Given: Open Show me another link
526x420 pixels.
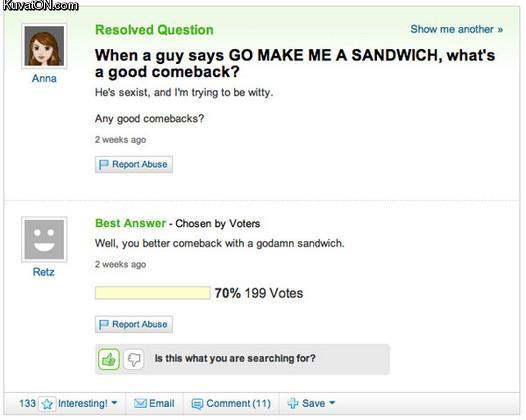Looking at the screenshot, I should coord(457,29).
